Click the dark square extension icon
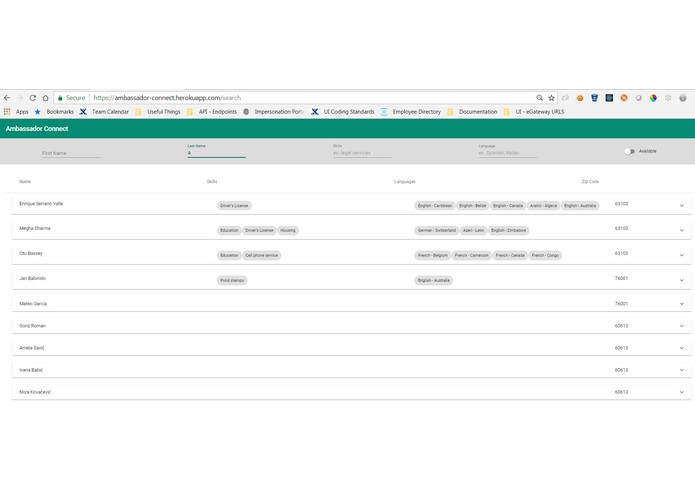The height and width of the screenshot is (494, 695). [x=609, y=98]
